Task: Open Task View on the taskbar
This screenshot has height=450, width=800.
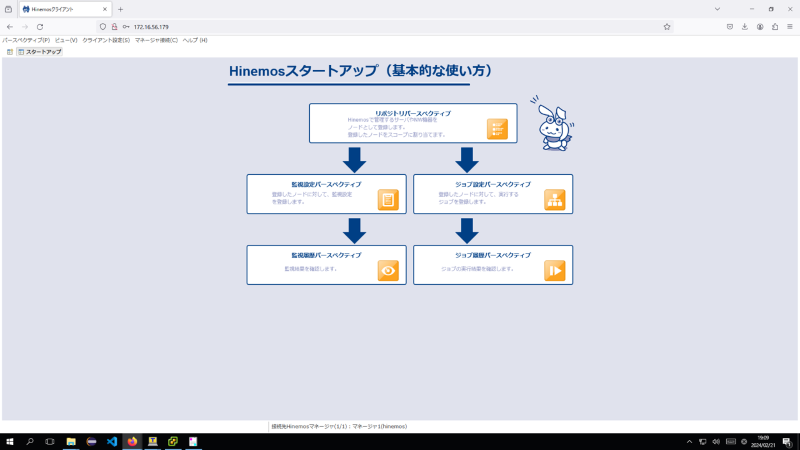Action: [49, 441]
